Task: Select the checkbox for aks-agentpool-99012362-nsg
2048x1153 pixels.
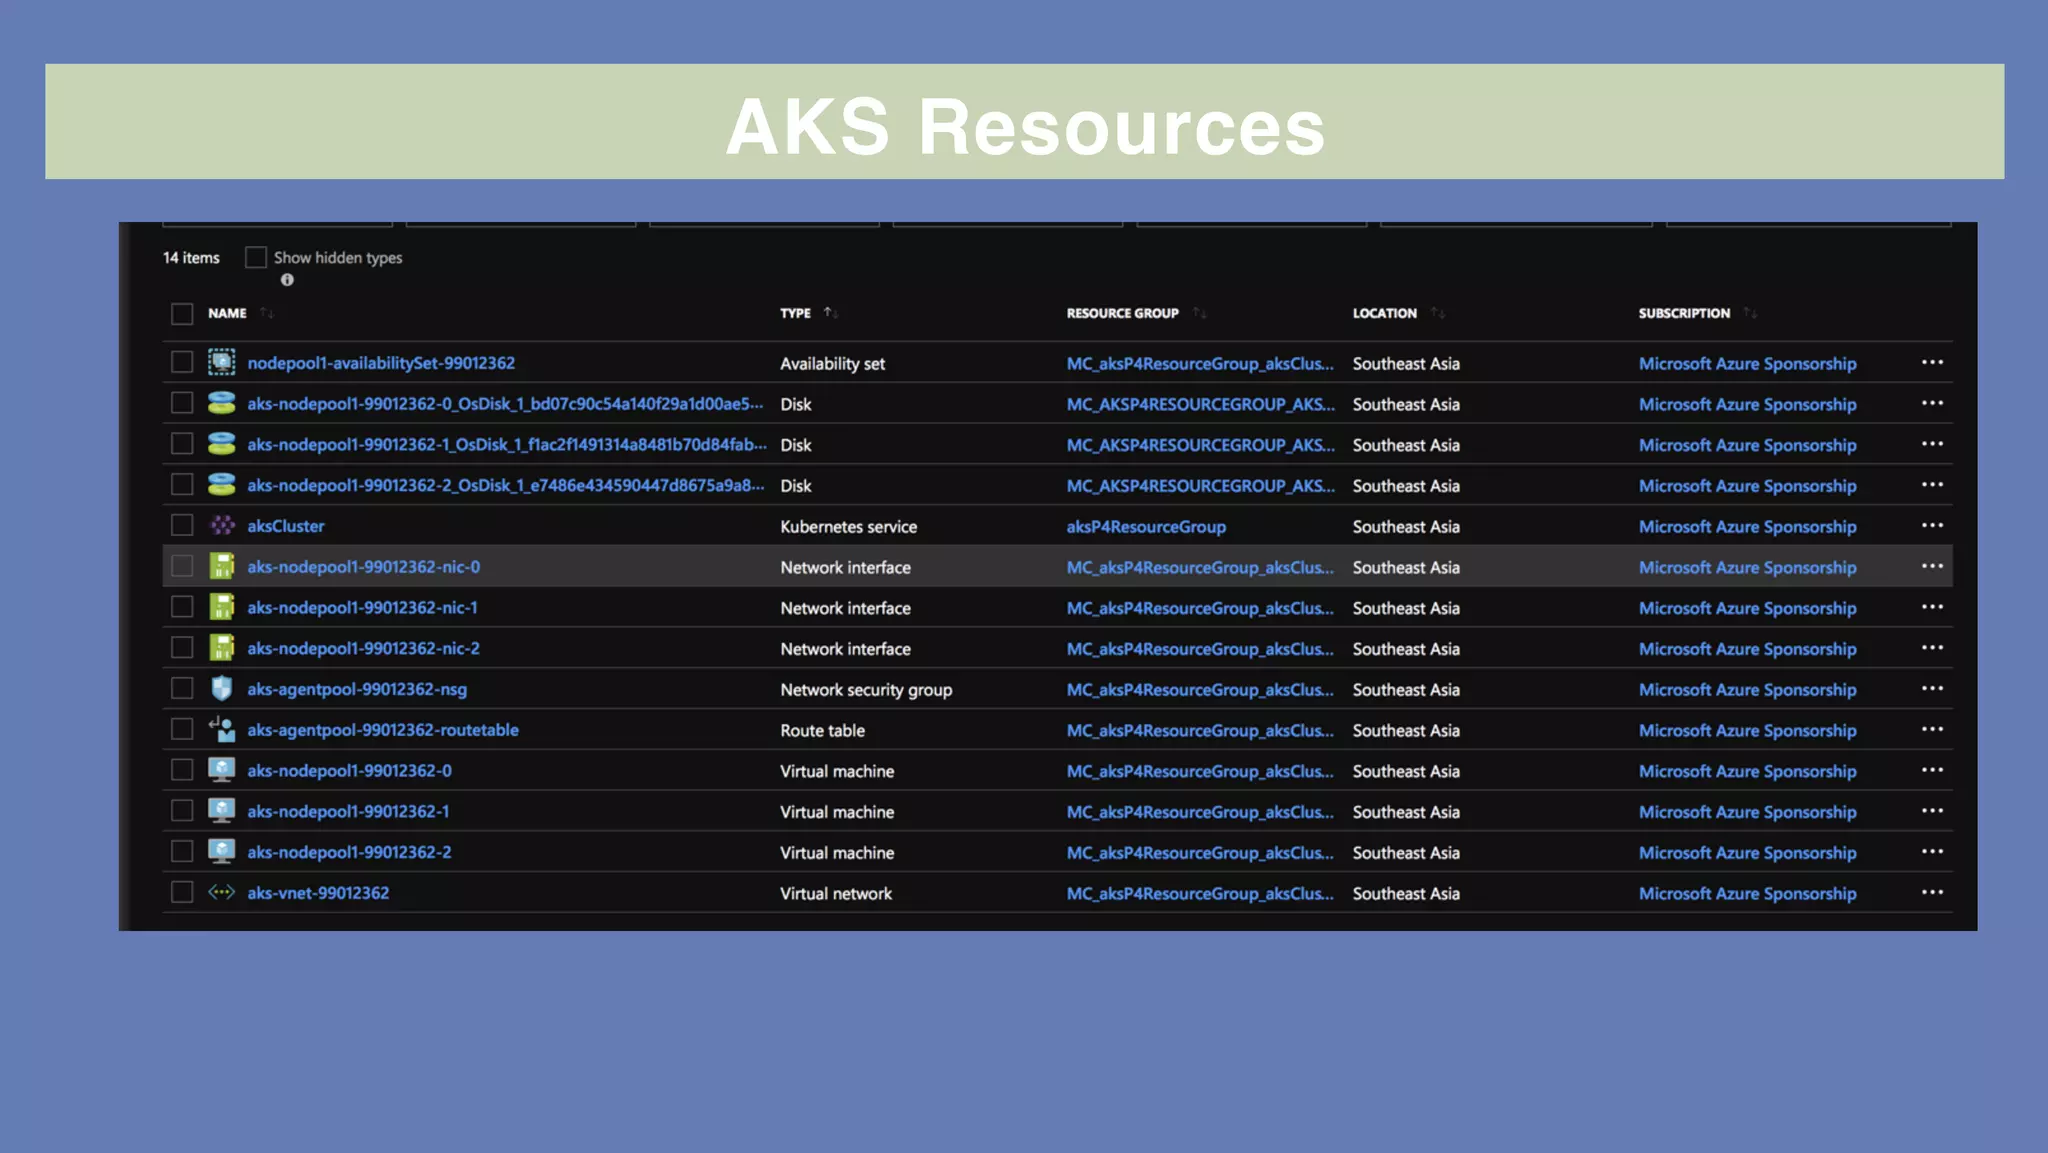Action: point(182,688)
